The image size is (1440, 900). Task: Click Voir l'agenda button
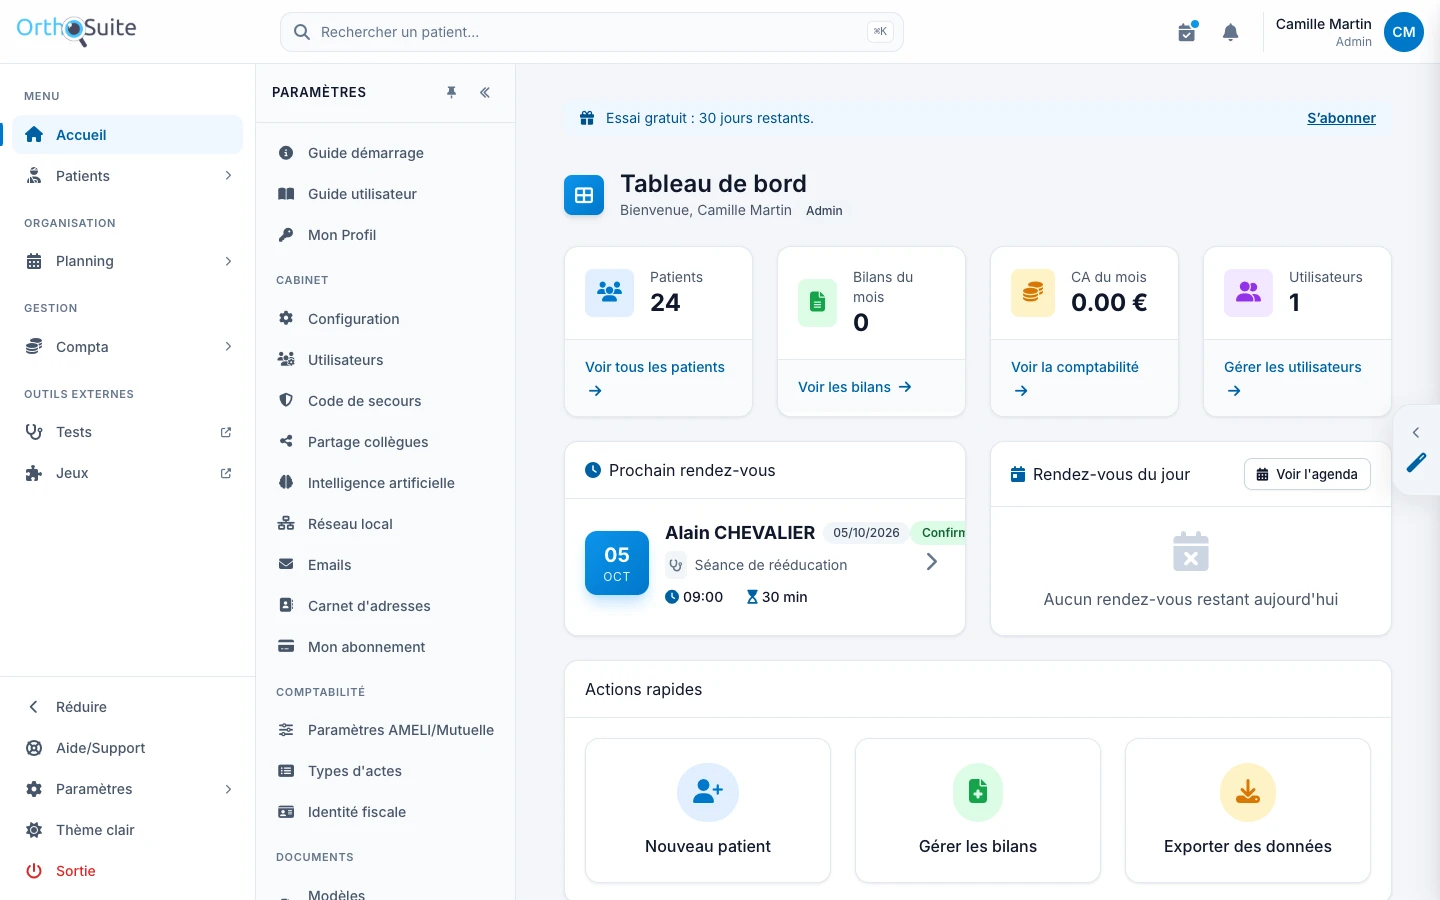pyautogui.click(x=1307, y=474)
